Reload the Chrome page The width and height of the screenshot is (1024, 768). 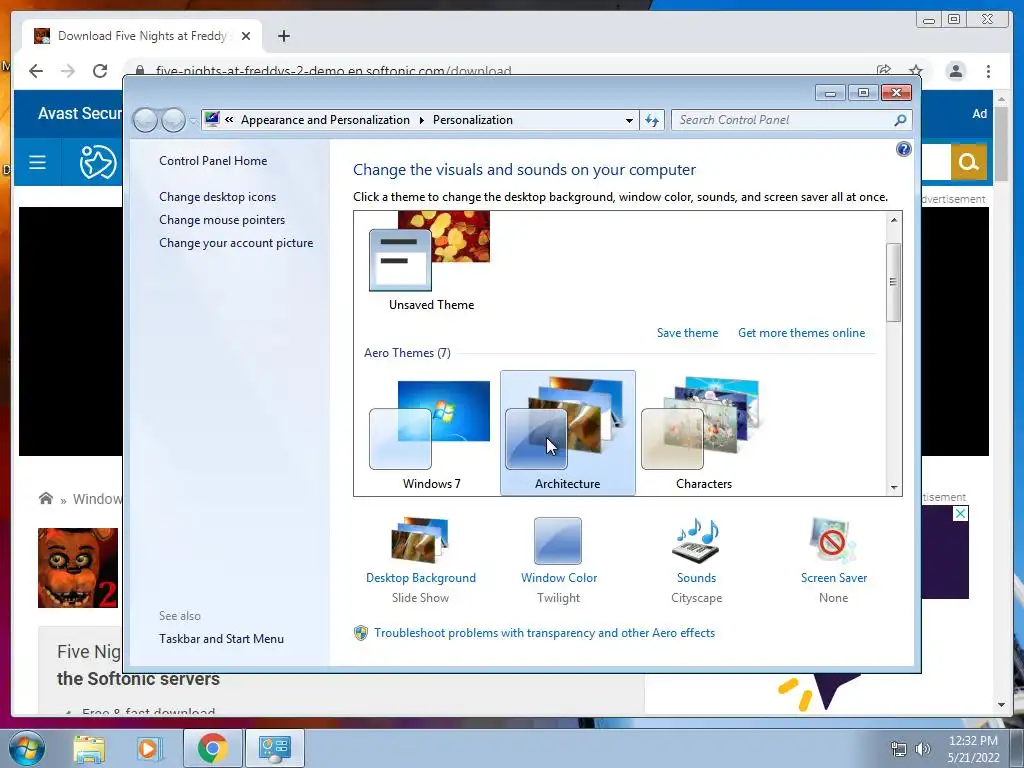pyautogui.click(x=100, y=71)
